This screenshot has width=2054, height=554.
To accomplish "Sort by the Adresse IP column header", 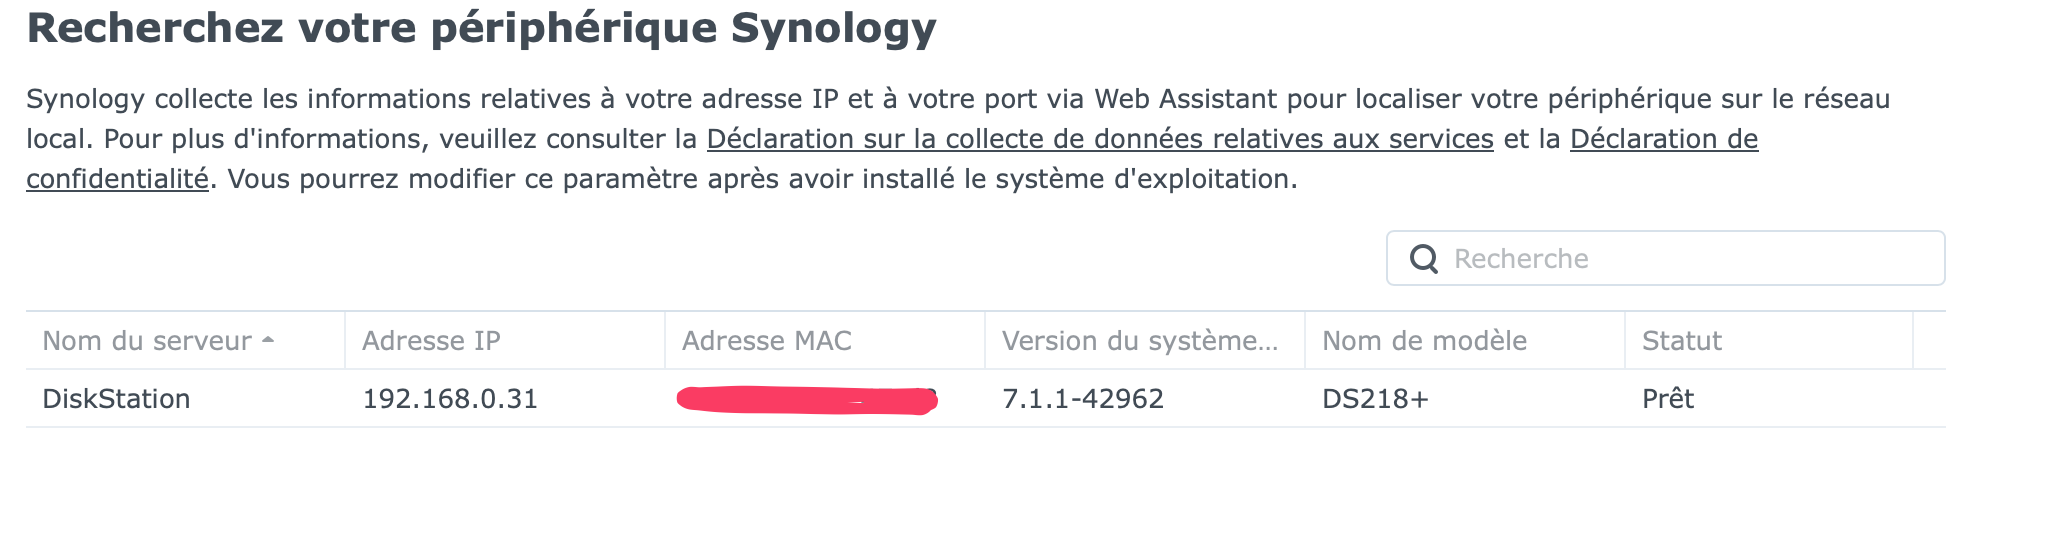I will click(x=431, y=341).
